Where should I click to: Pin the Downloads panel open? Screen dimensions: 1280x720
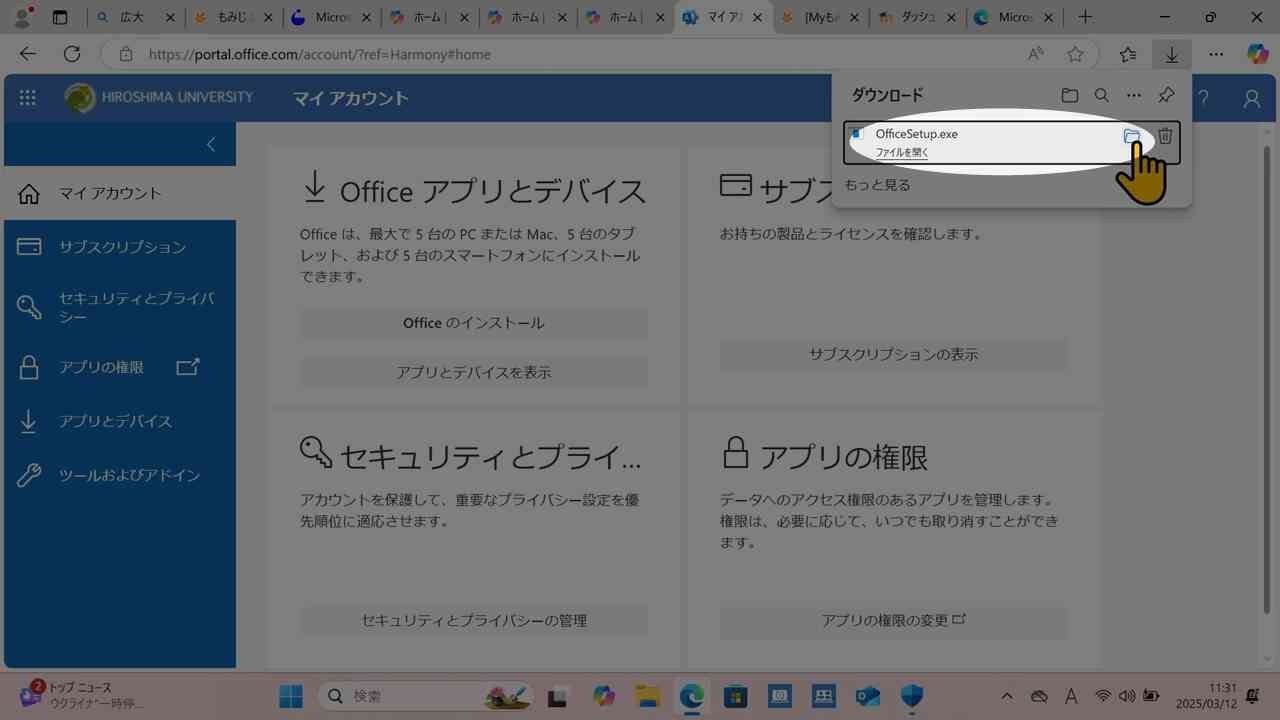tap(1165, 95)
